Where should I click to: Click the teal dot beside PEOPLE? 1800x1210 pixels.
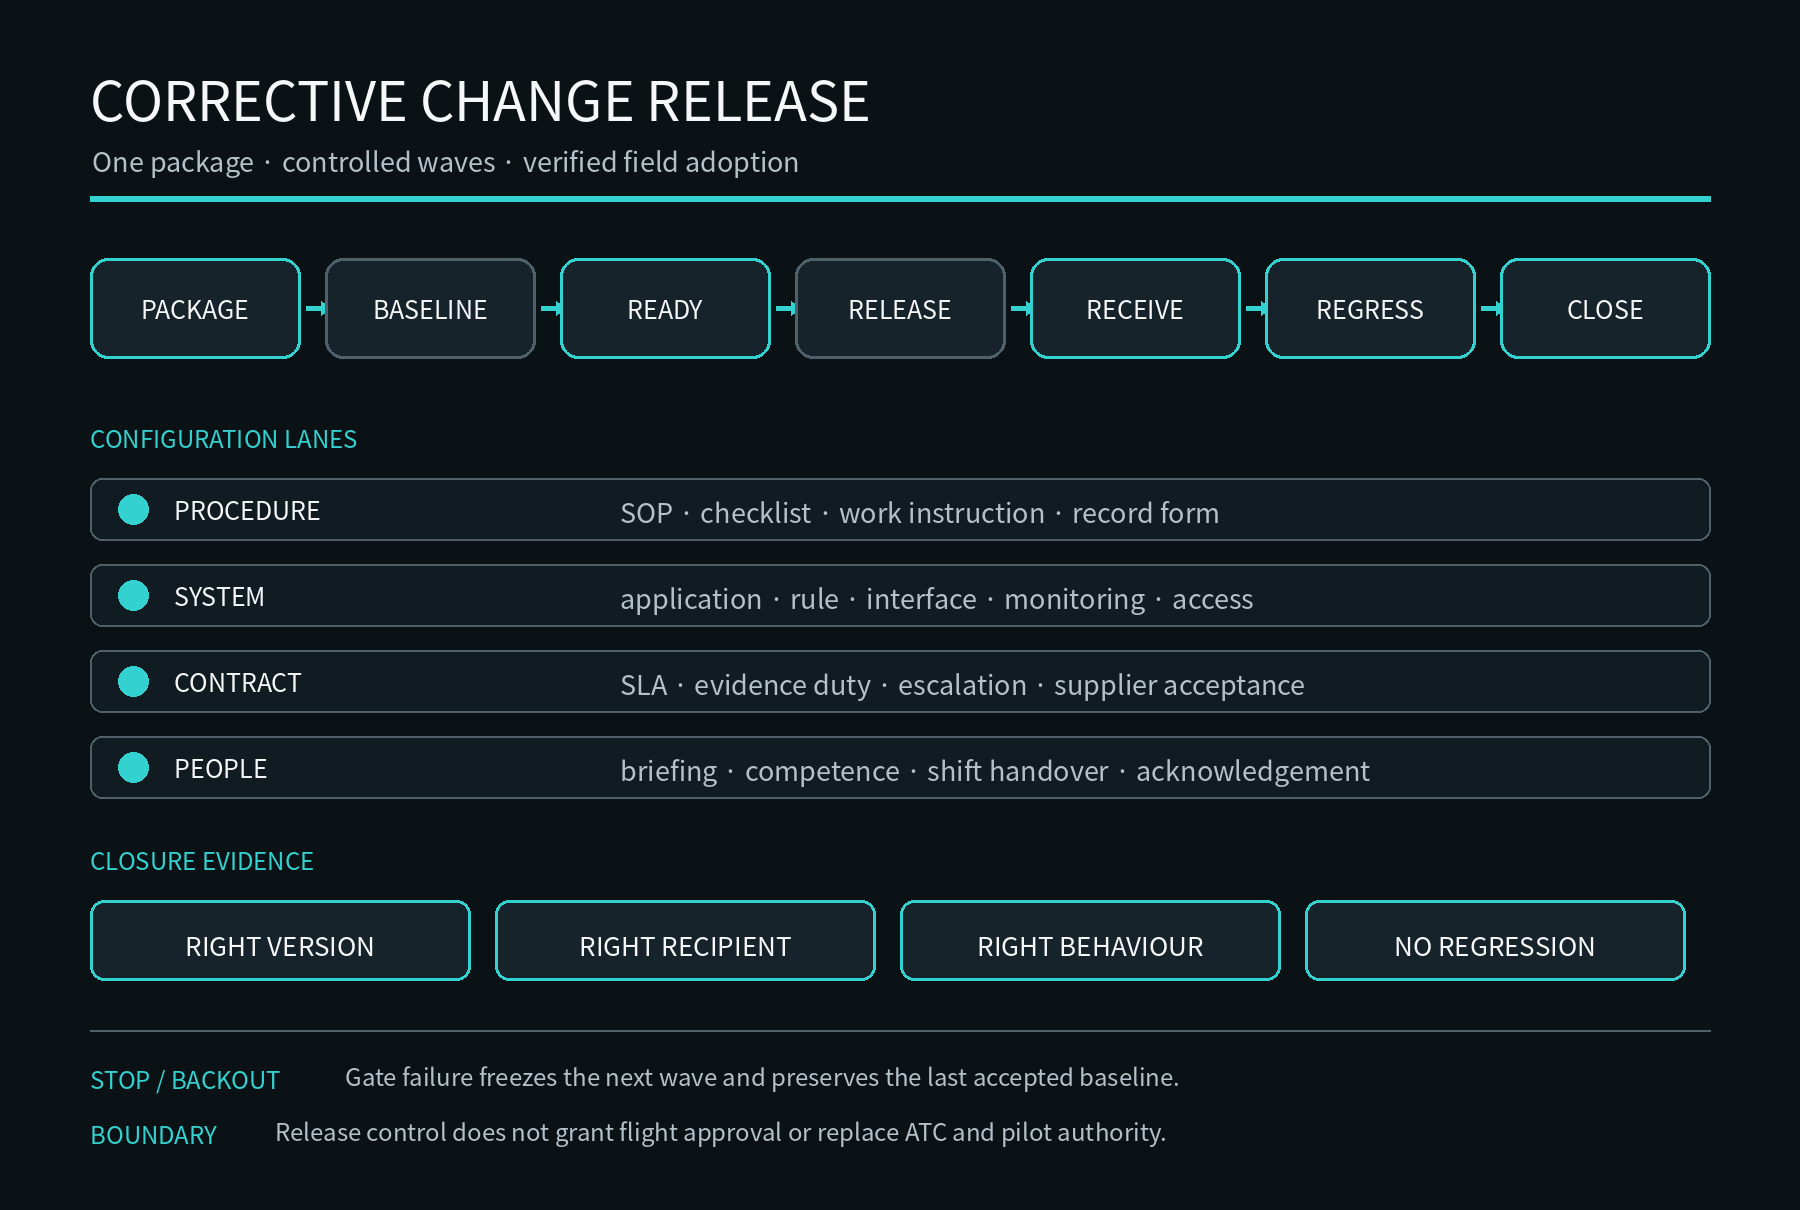tap(133, 768)
